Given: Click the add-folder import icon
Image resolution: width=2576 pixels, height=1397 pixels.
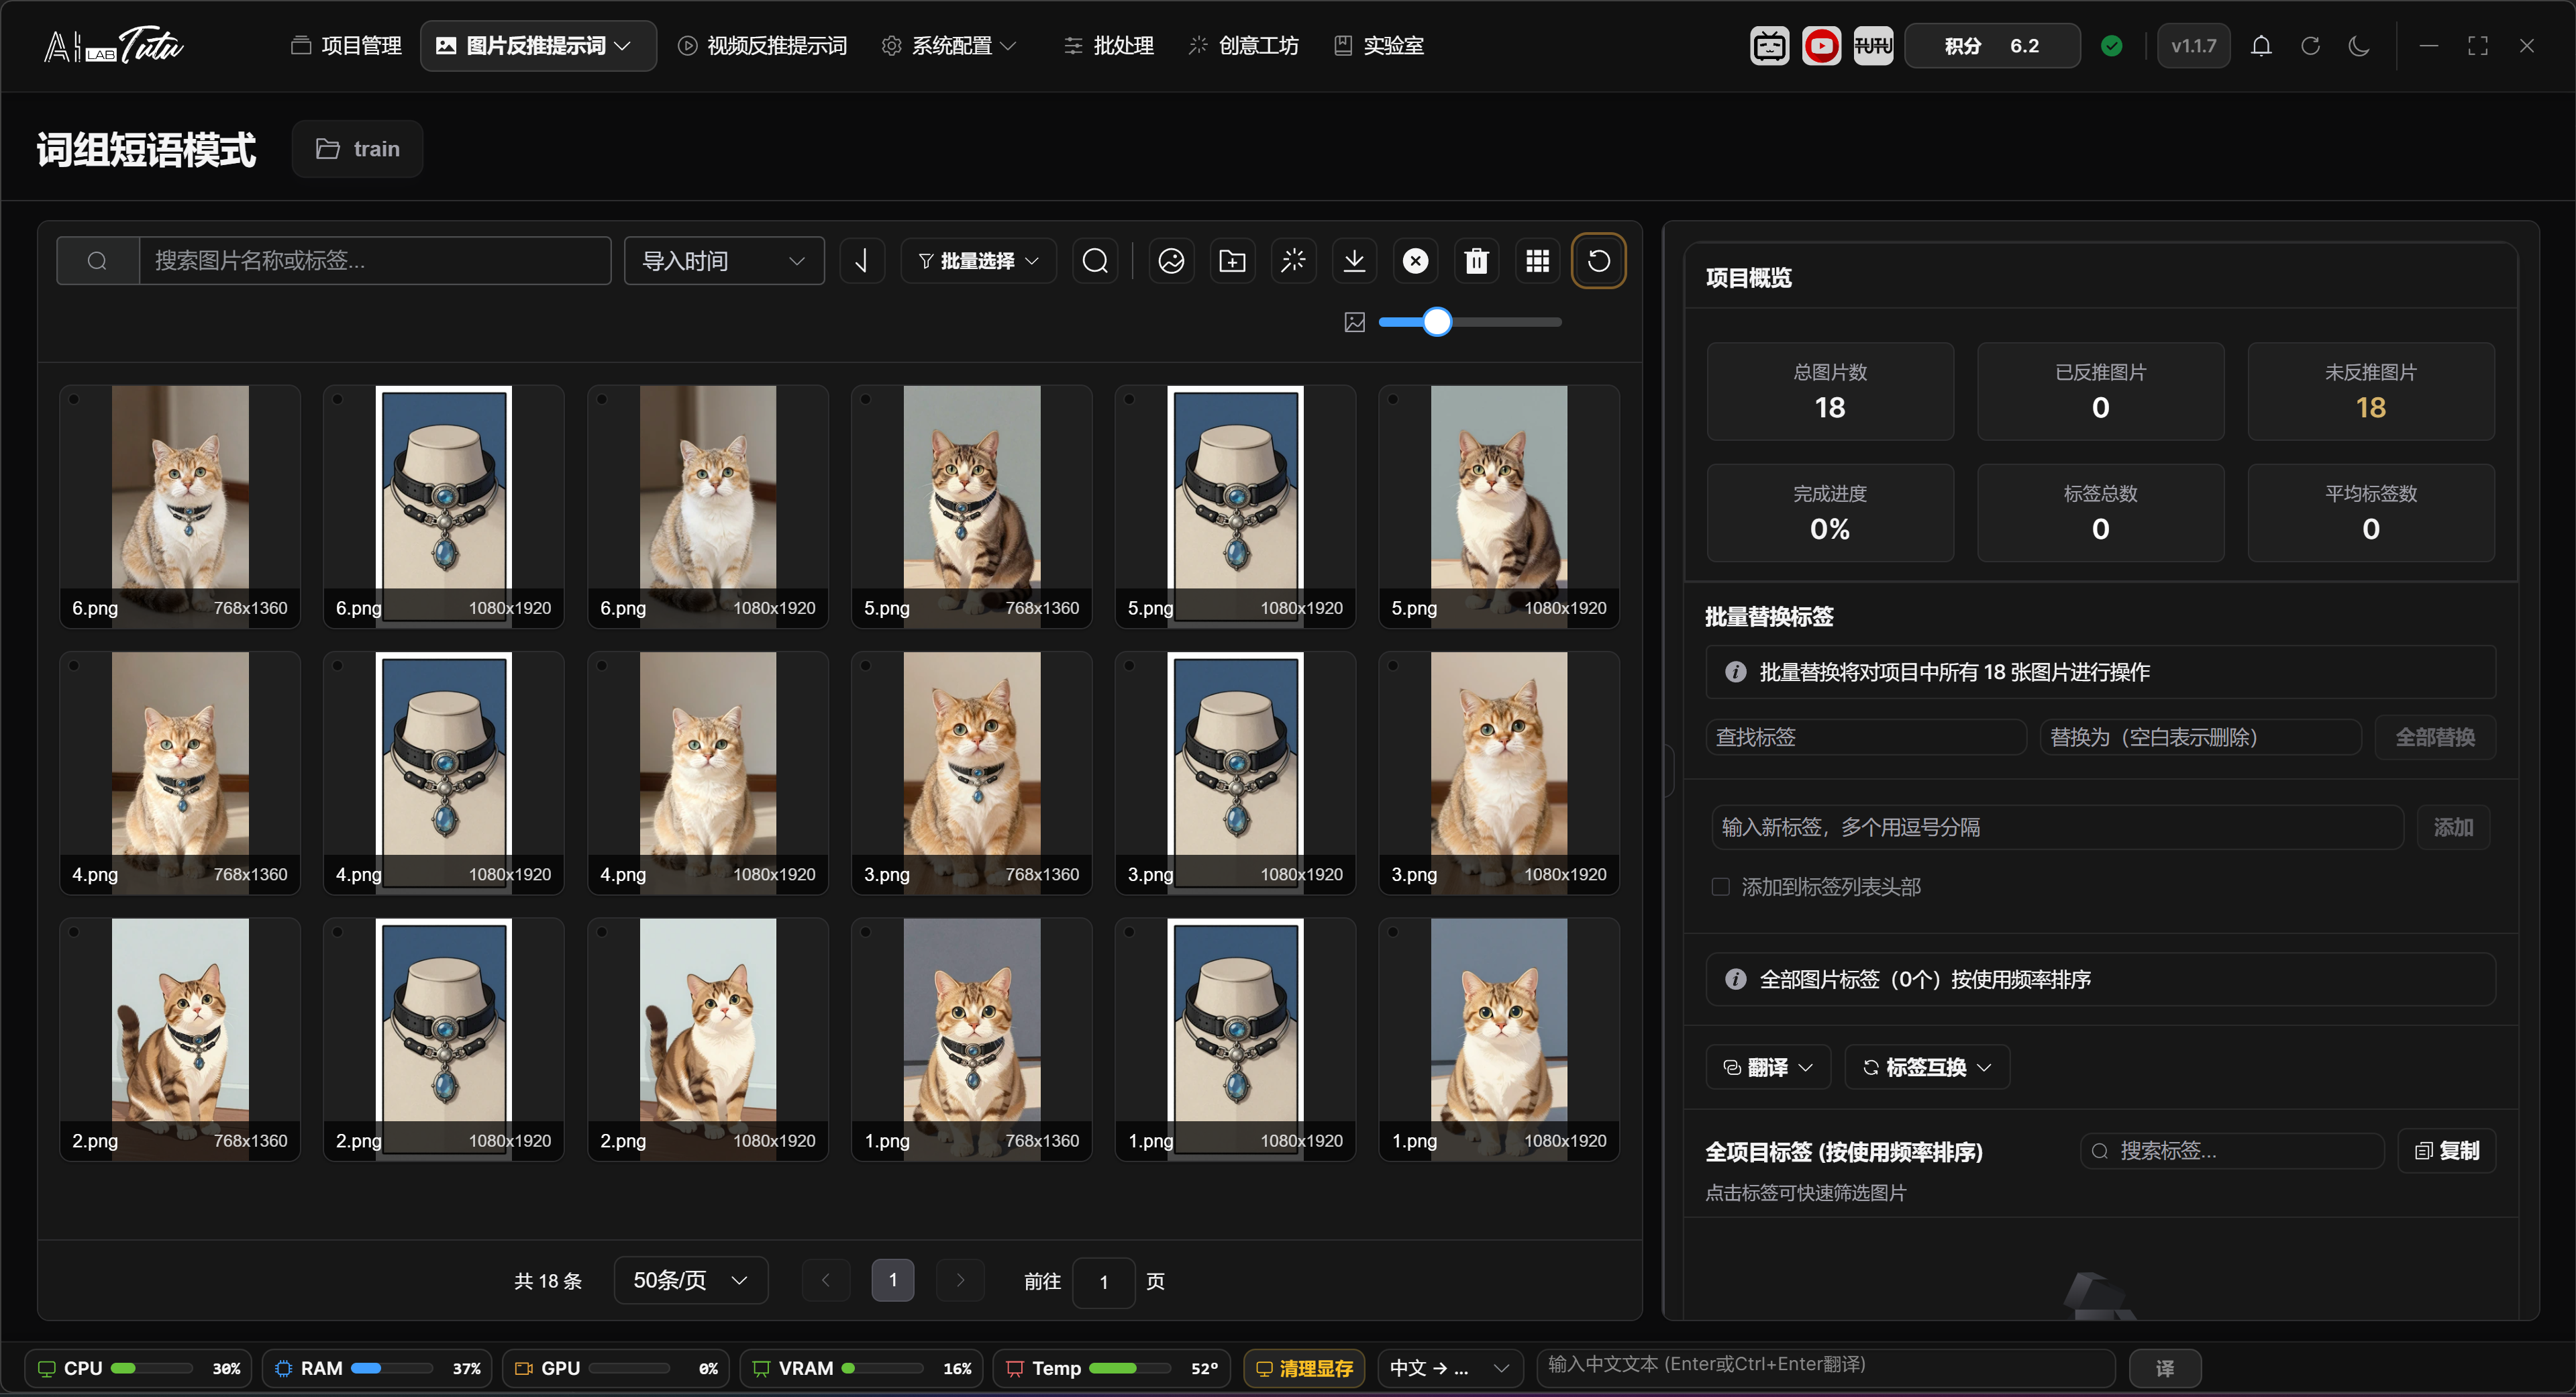Looking at the screenshot, I should tap(1232, 261).
